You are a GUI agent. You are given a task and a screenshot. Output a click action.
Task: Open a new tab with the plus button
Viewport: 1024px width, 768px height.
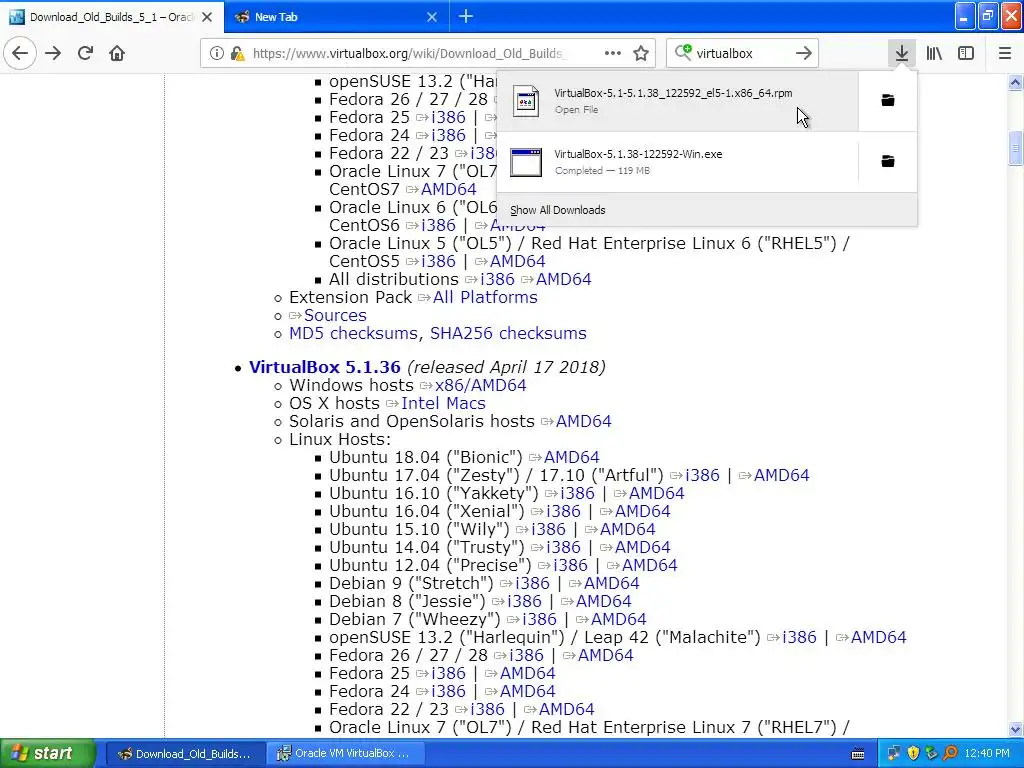tap(466, 16)
